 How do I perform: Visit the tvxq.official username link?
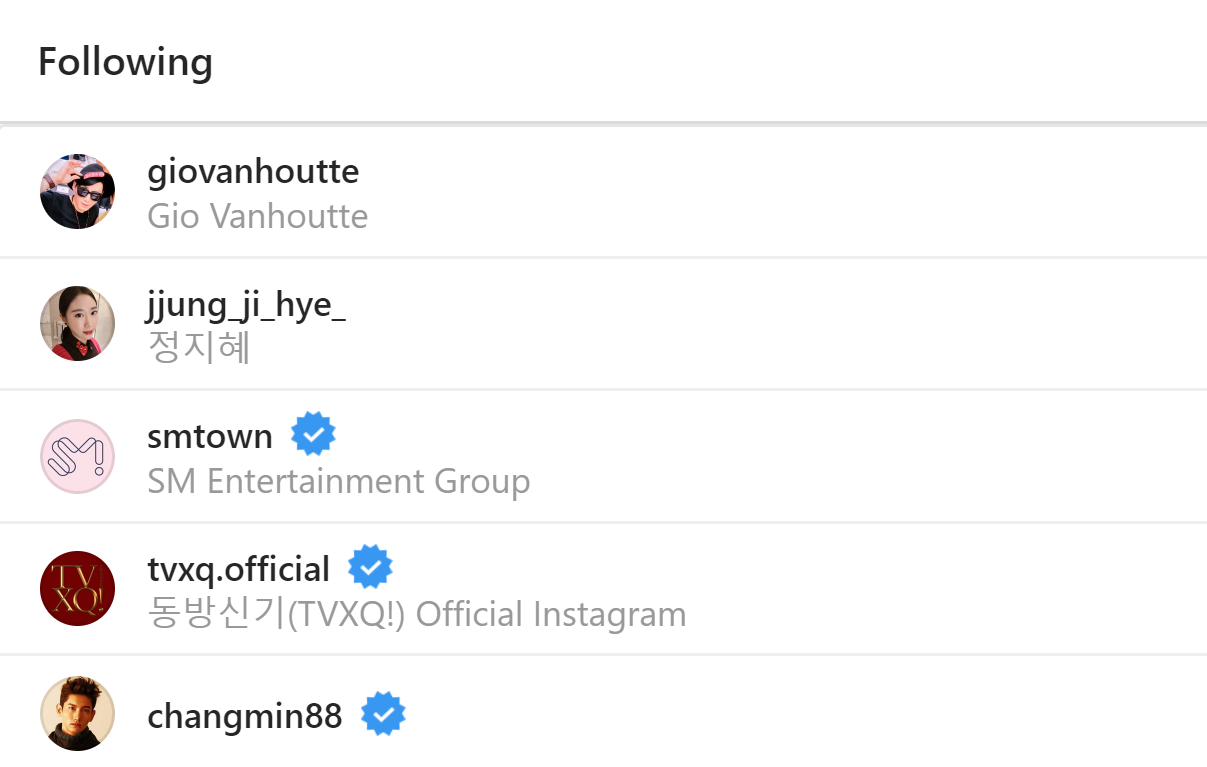tap(238, 569)
